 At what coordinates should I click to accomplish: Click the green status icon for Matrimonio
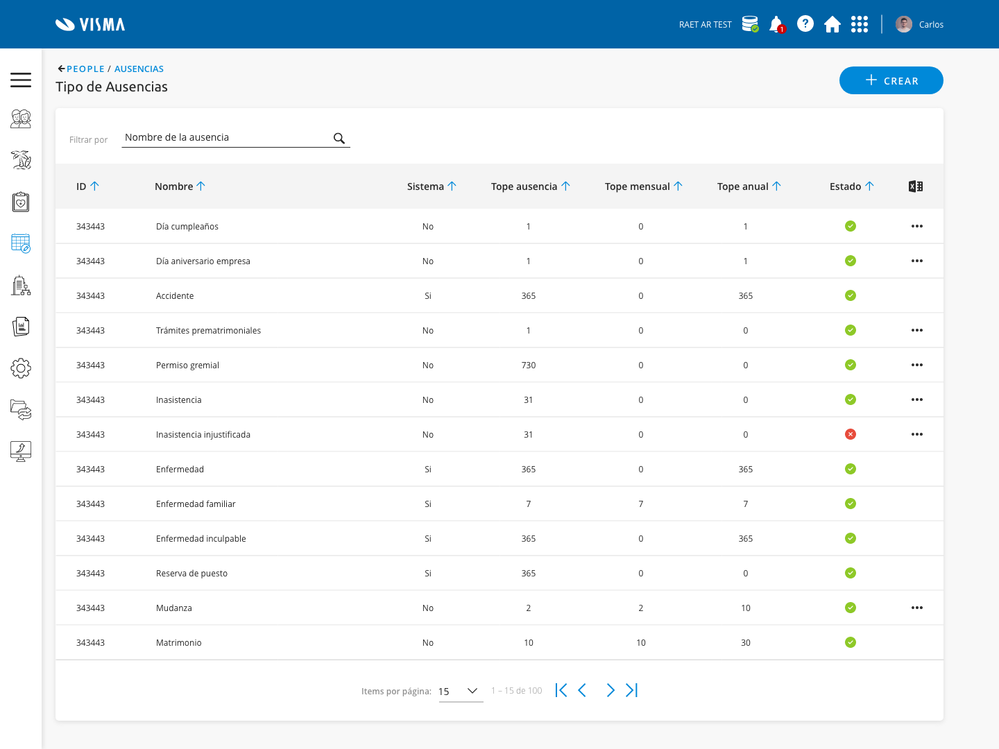[x=850, y=642]
